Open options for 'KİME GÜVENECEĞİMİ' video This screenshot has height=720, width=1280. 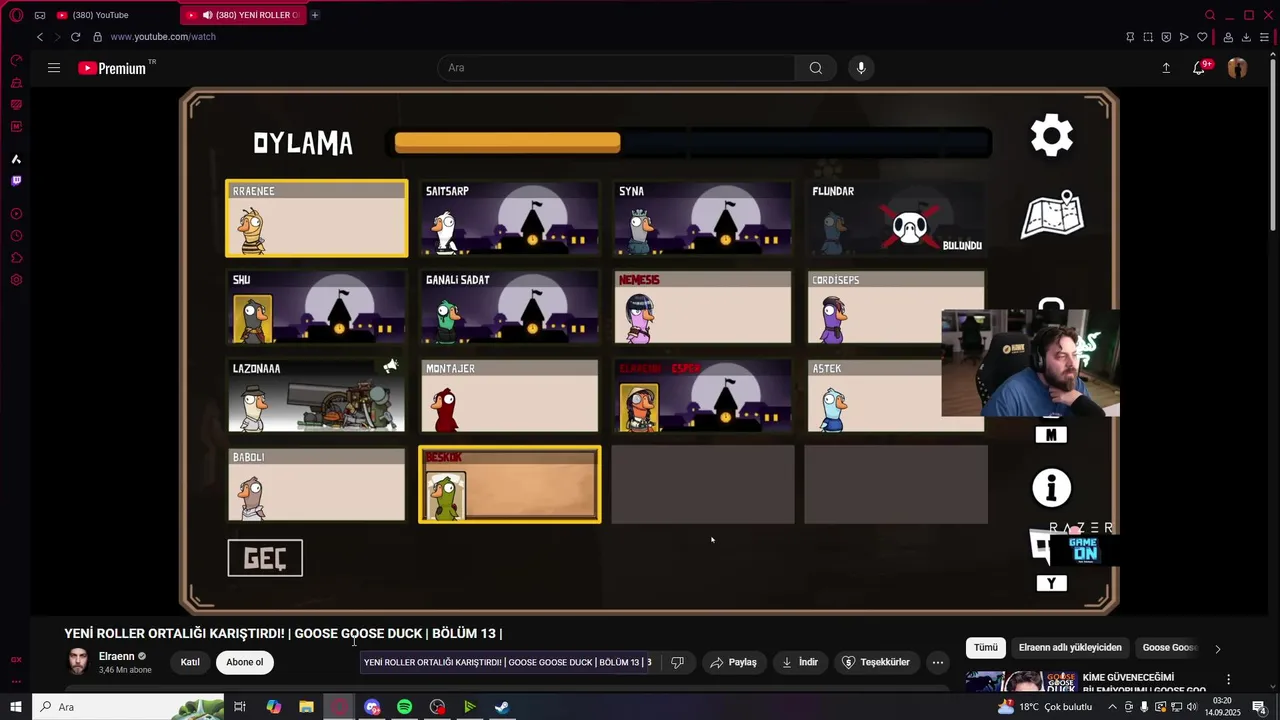1229,680
